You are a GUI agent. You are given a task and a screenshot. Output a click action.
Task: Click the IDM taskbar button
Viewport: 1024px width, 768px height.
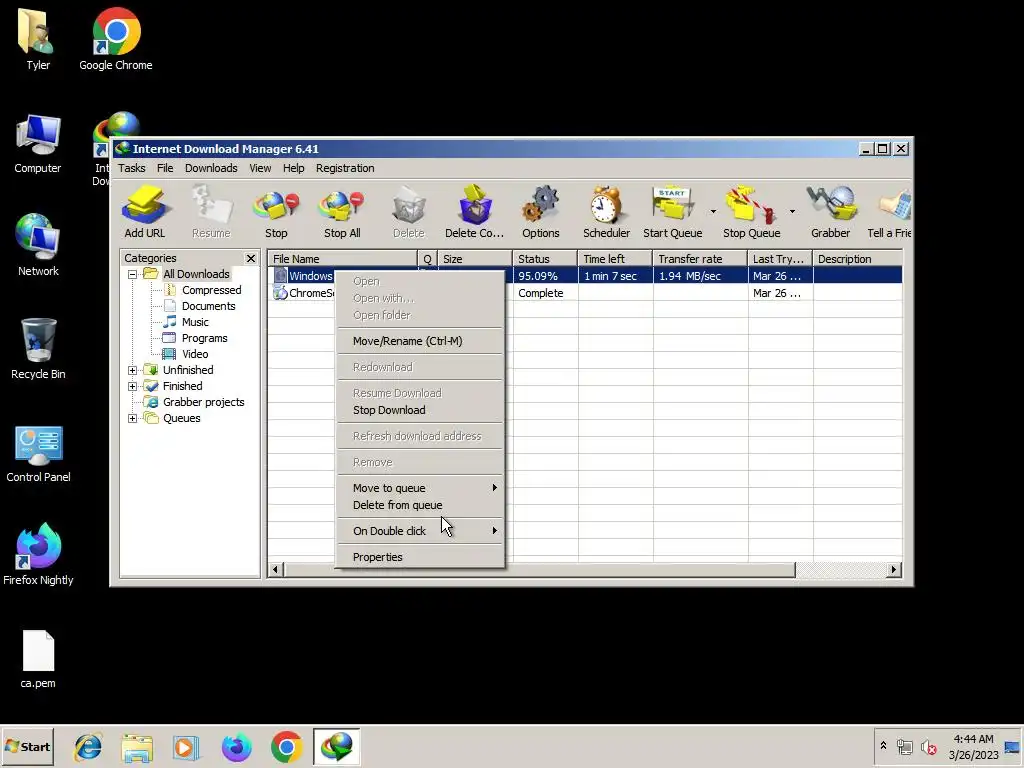coord(336,746)
